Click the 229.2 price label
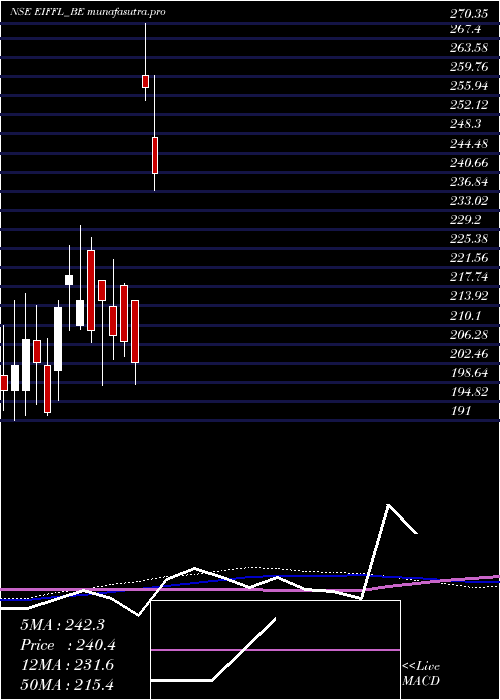This screenshot has width=500, height=700. pyautogui.click(x=465, y=220)
